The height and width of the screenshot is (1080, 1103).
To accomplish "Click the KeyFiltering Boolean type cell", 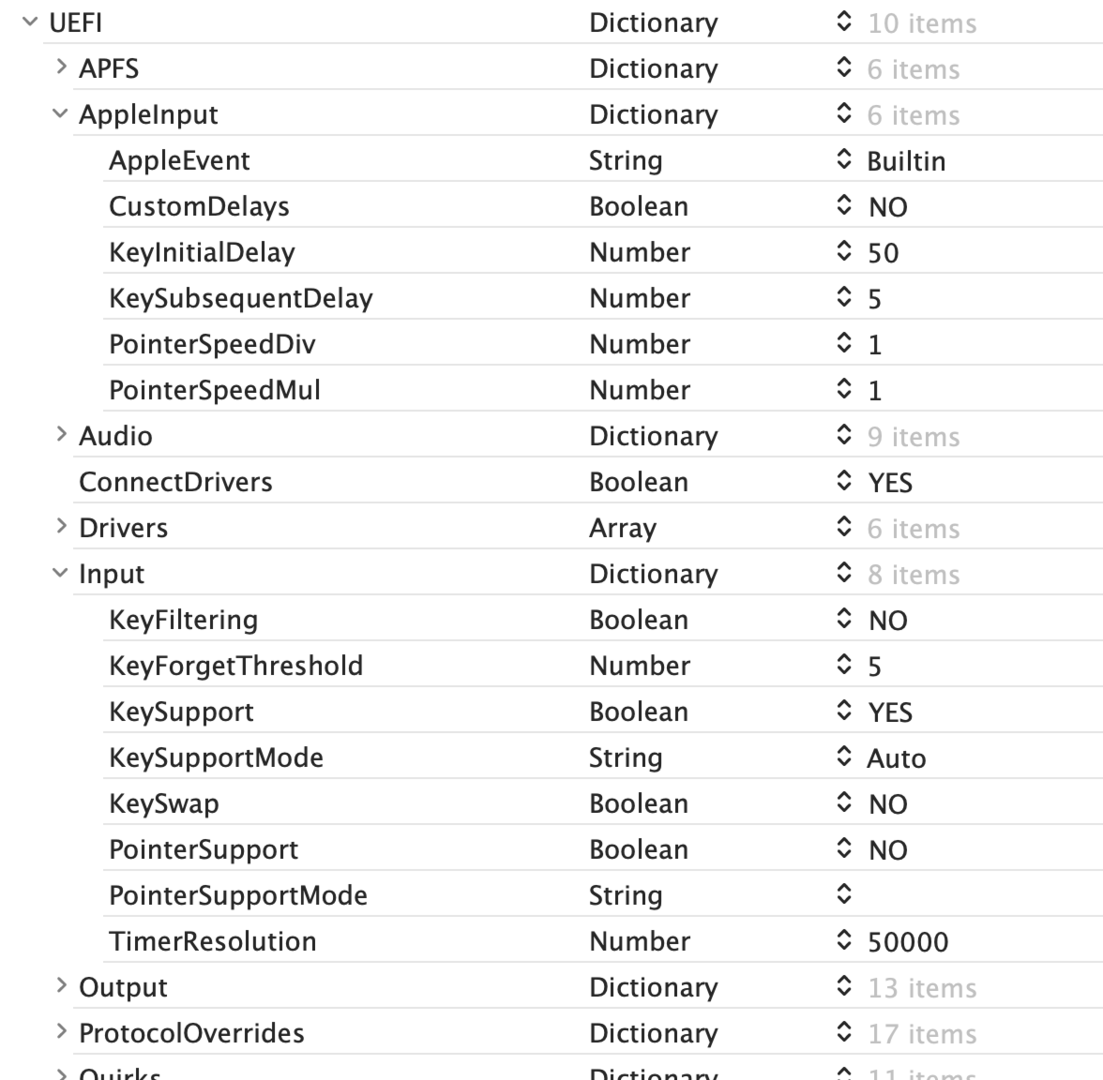I will 638,621.
